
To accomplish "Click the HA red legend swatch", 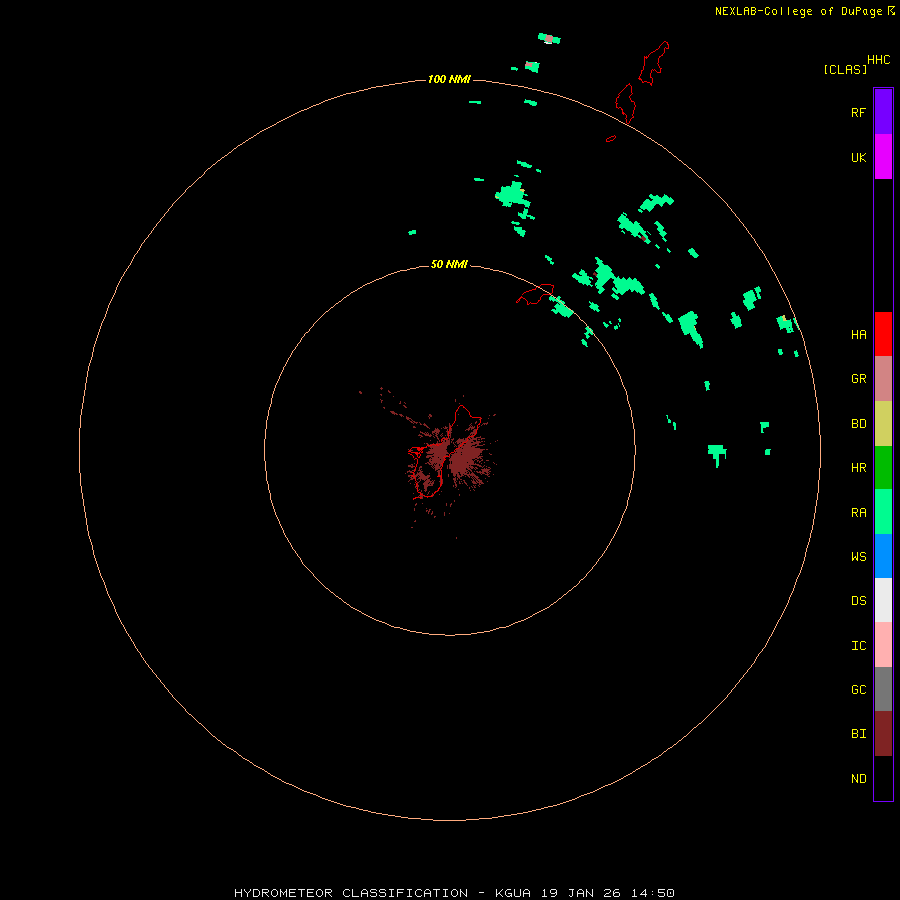I will (883, 334).
